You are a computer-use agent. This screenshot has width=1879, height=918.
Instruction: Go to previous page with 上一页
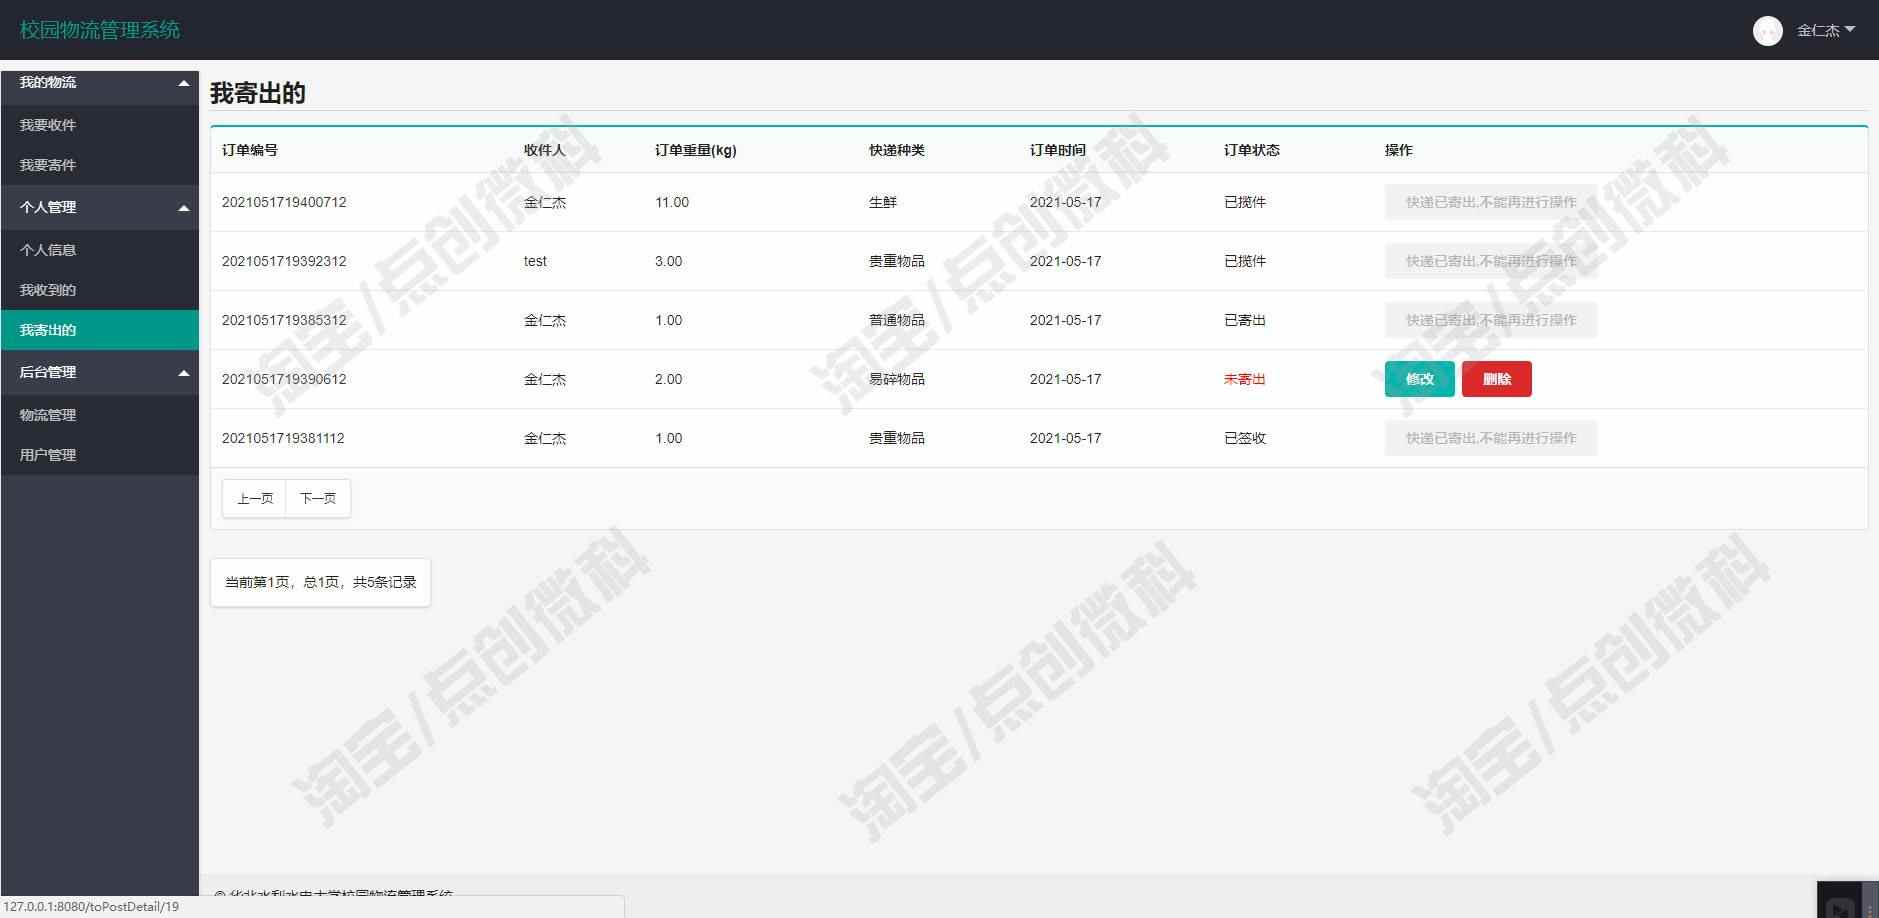tap(254, 498)
